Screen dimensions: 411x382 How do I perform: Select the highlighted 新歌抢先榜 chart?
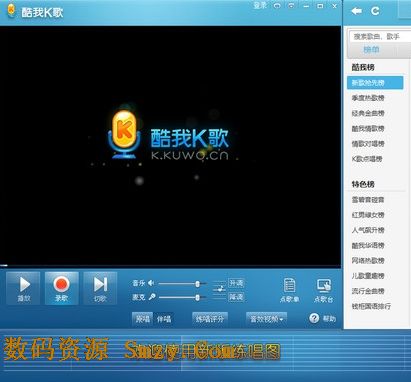click(x=375, y=83)
